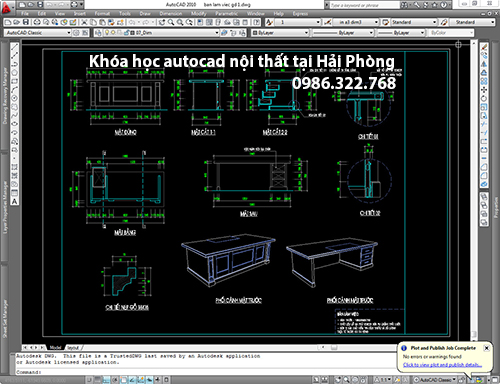
Task: Select the Erase modify tool
Action: [x=484, y=47]
